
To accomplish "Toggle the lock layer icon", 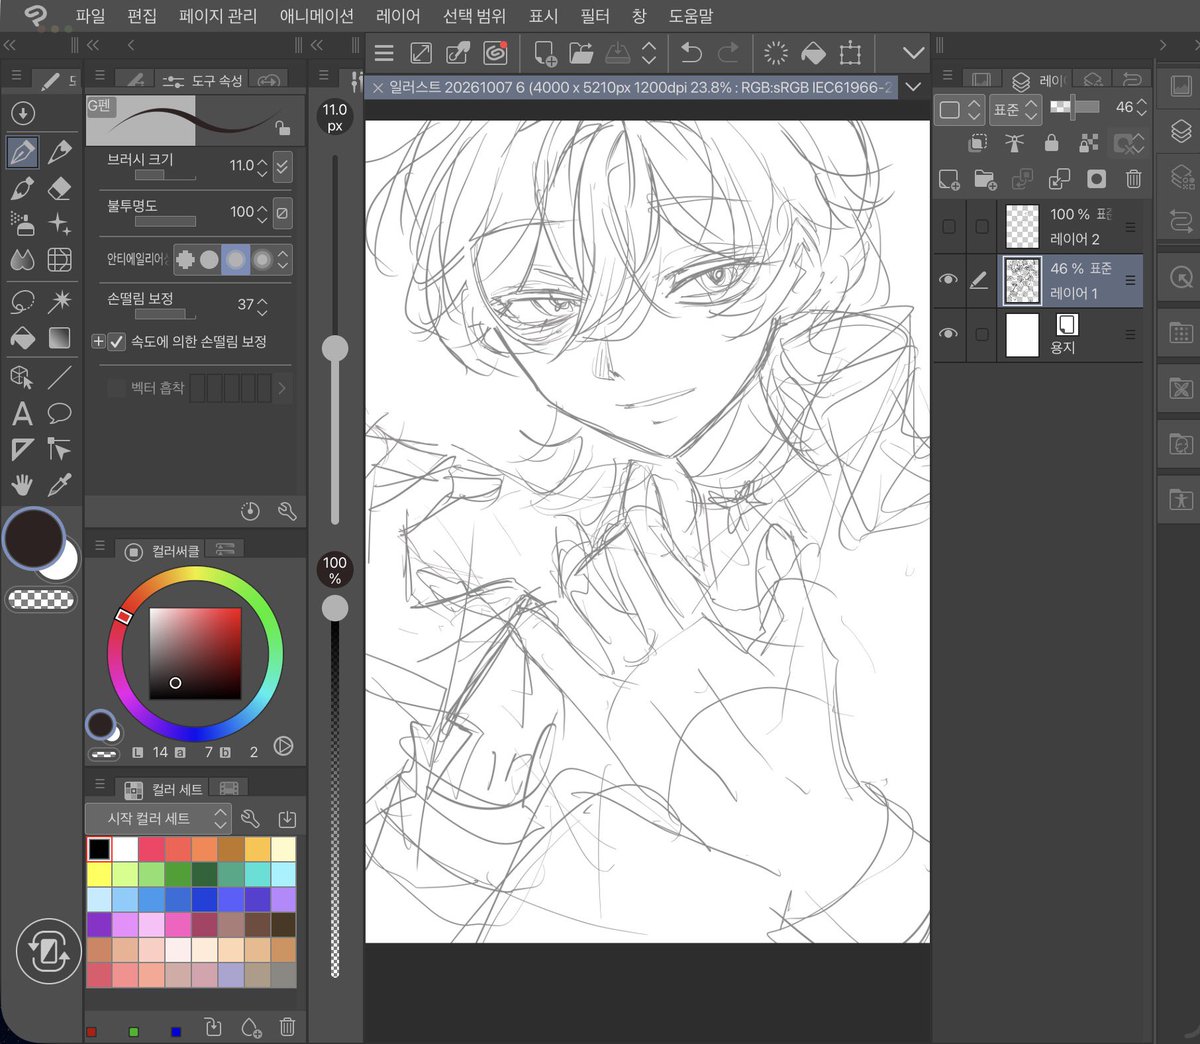I will (1051, 143).
